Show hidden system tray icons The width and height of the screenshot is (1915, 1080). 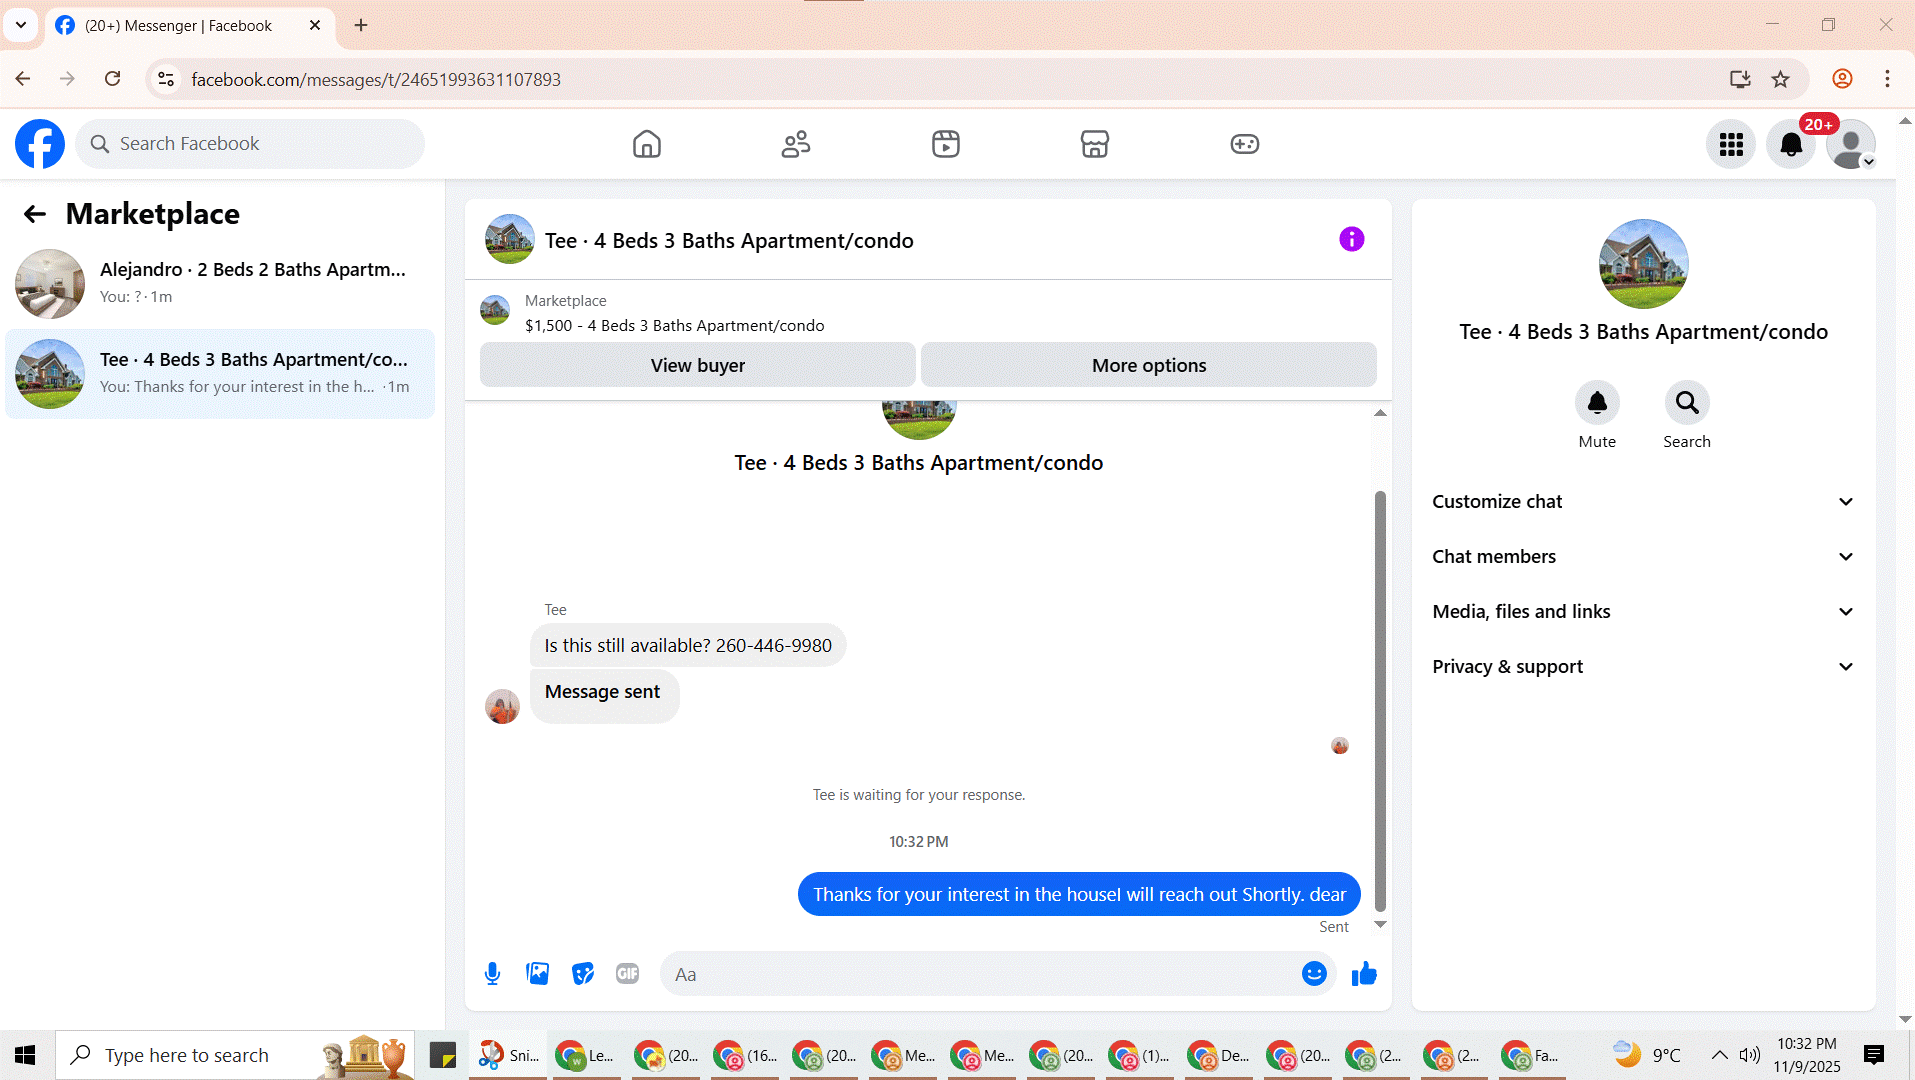[1719, 1055]
